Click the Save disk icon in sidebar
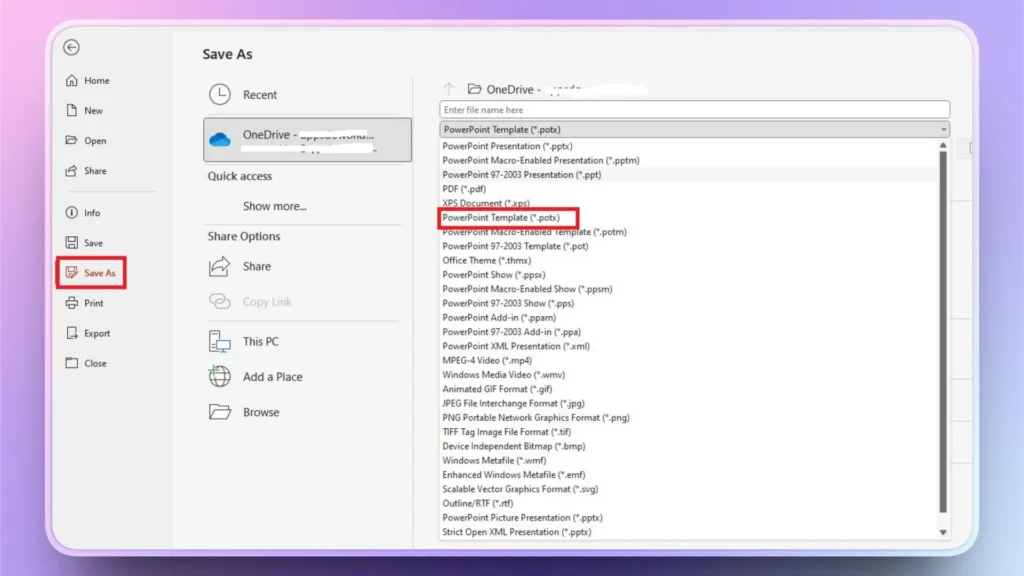Image resolution: width=1024 pixels, height=576 pixels. click(70, 241)
